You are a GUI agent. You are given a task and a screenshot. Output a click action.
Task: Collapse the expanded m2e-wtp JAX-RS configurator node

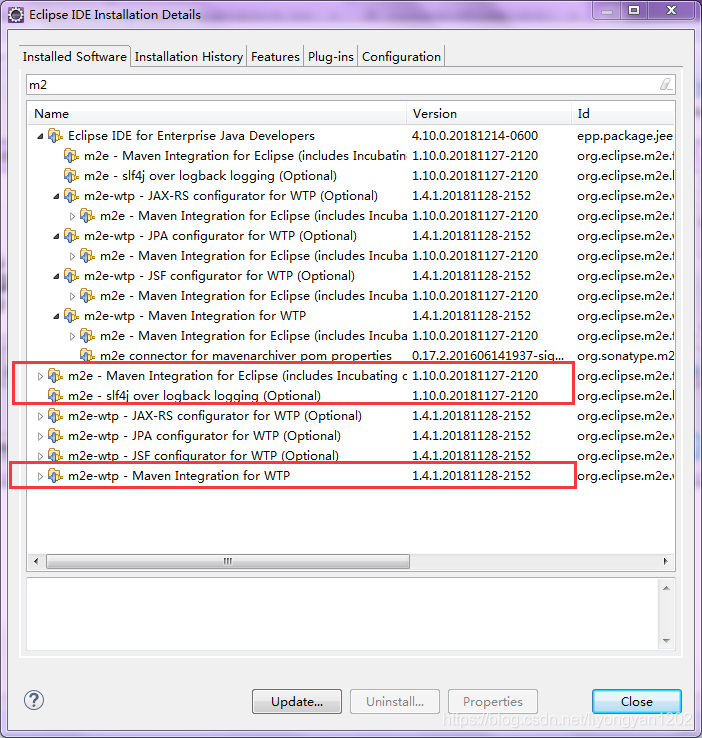56,196
